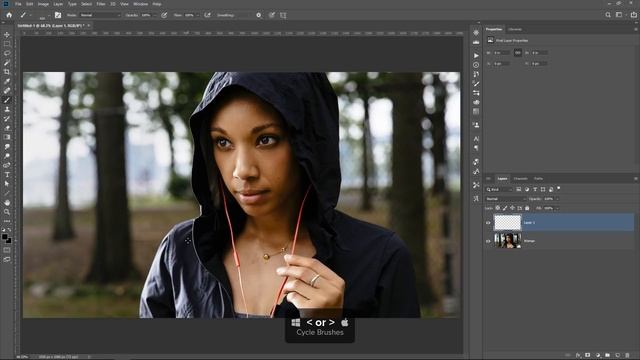
Task: Toggle lock position icon
Action: pos(512,208)
